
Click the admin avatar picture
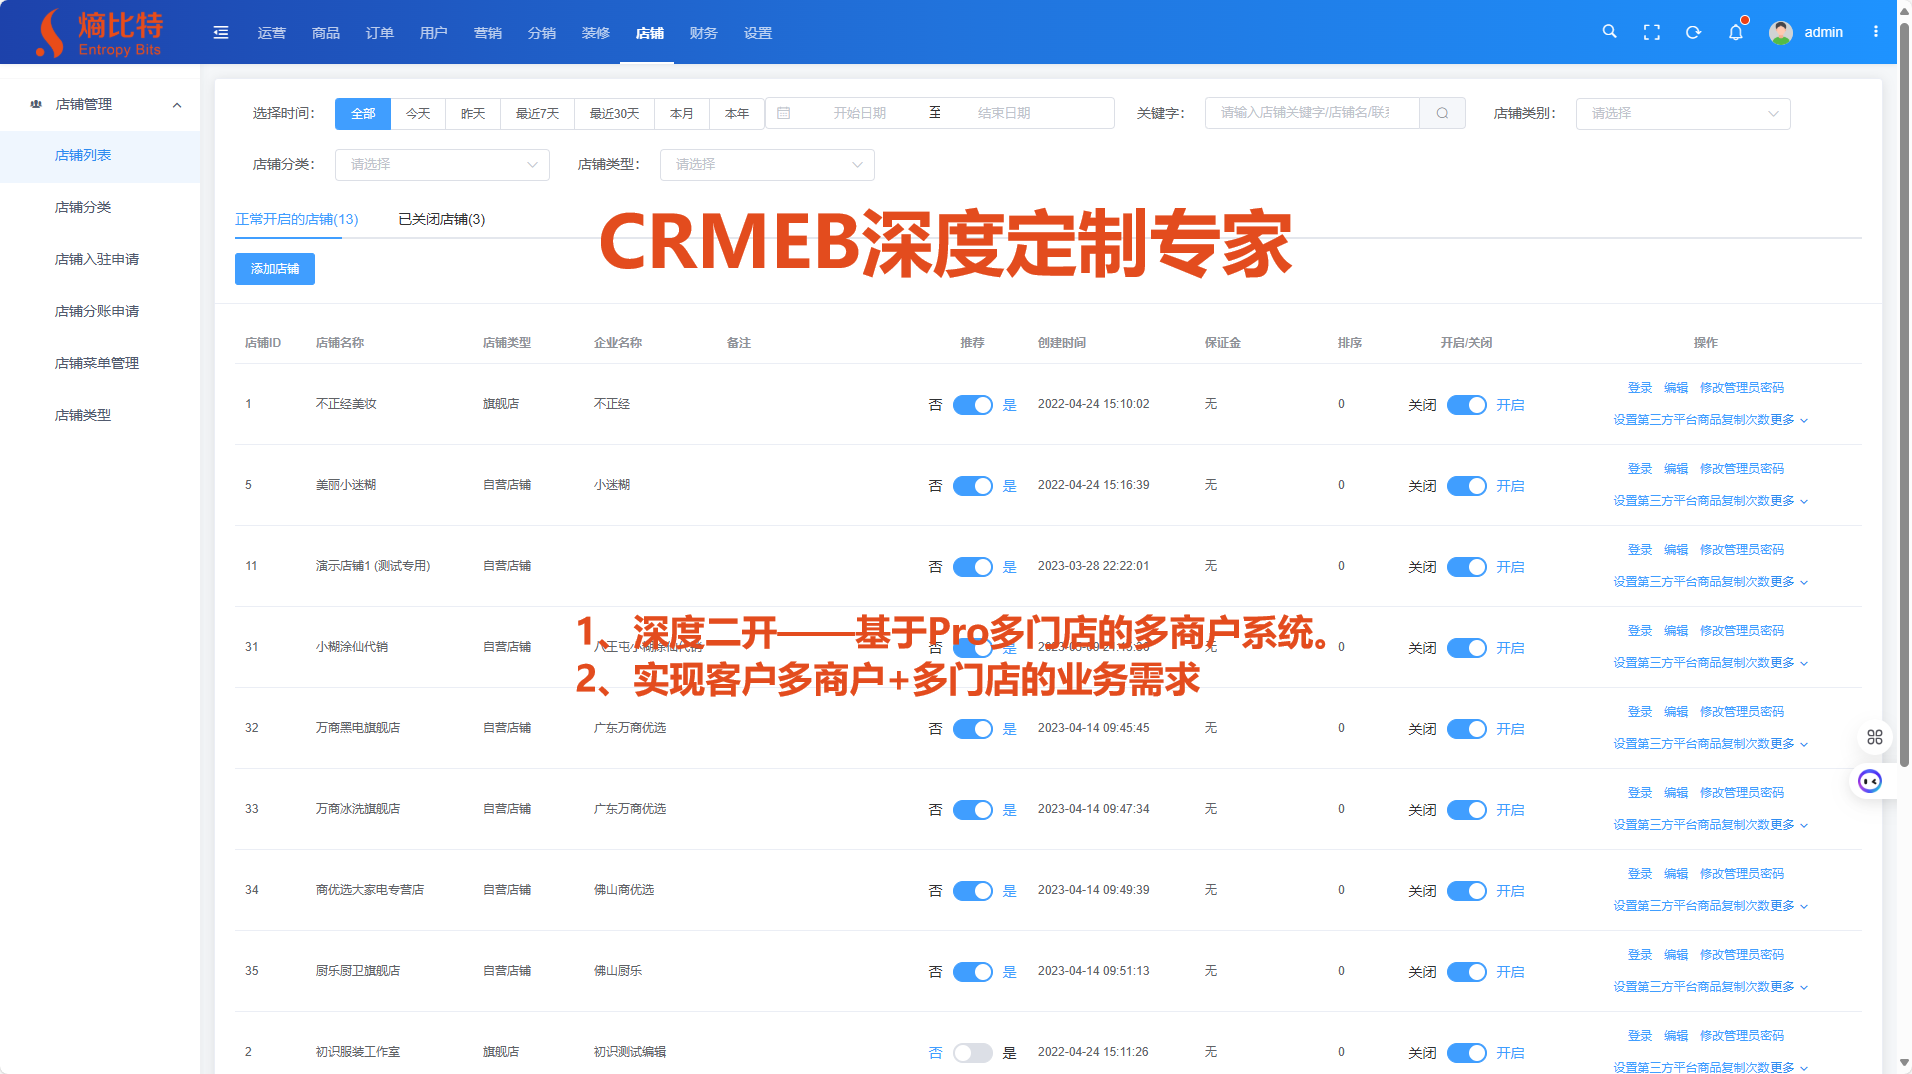click(1781, 33)
